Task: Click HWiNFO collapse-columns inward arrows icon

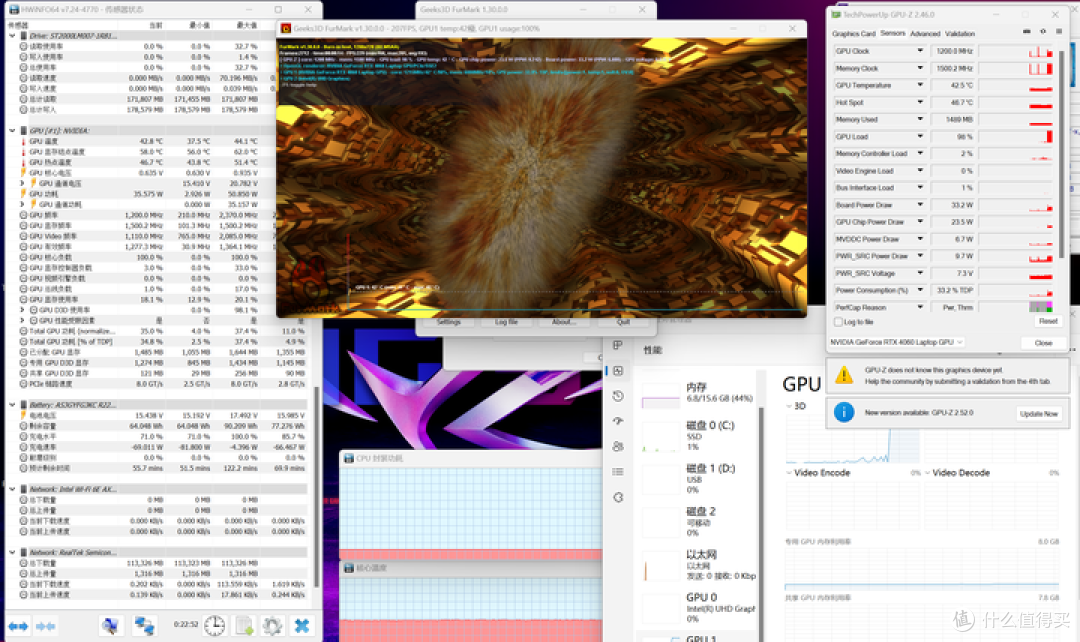Action: click(45, 626)
